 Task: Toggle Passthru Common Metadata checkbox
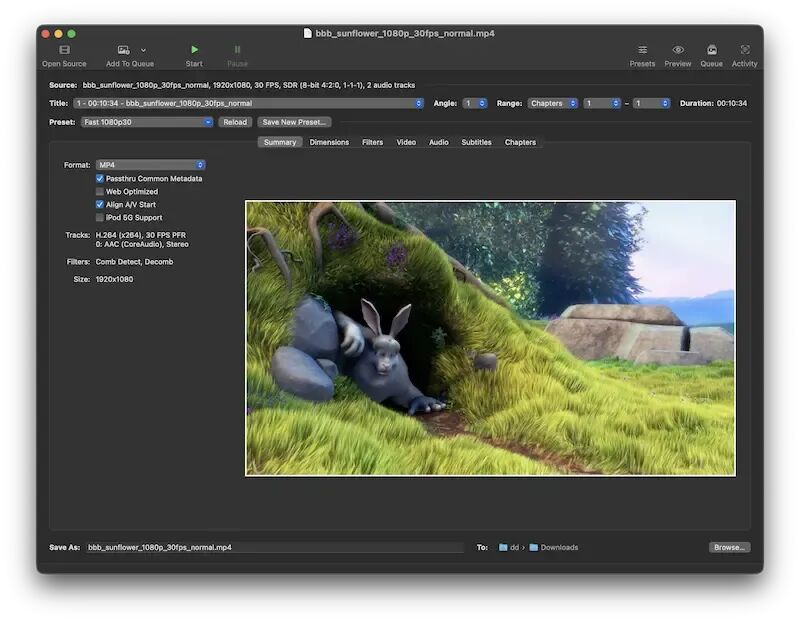(x=100, y=179)
